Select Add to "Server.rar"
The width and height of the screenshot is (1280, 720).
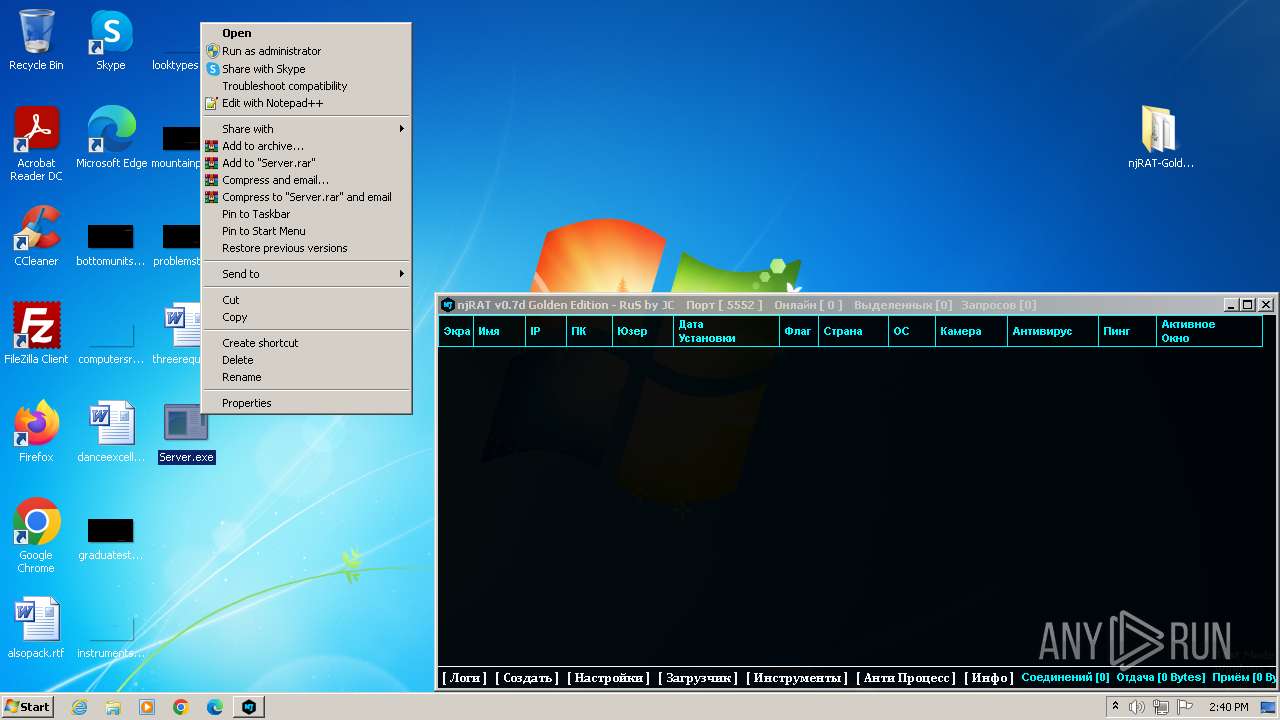point(306,163)
